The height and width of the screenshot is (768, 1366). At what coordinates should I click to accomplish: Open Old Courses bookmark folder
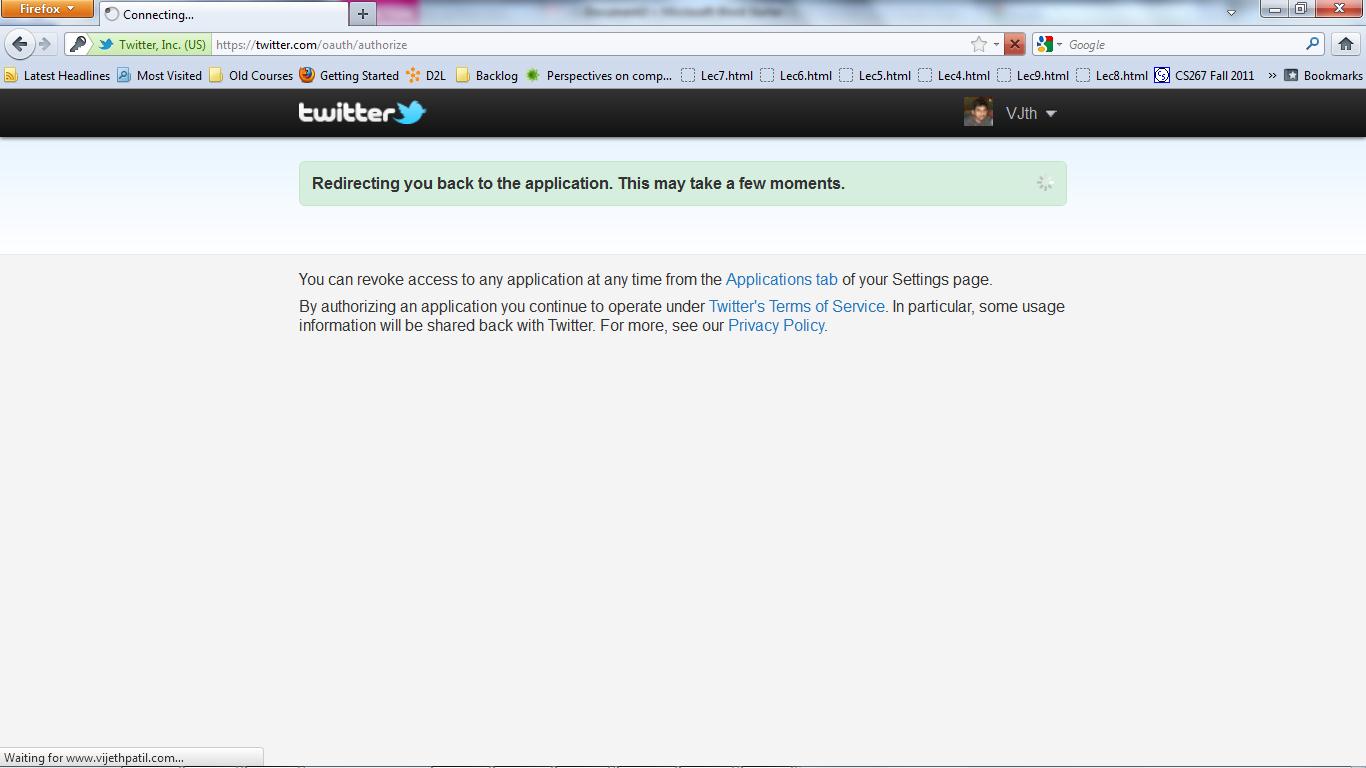point(251,75)
